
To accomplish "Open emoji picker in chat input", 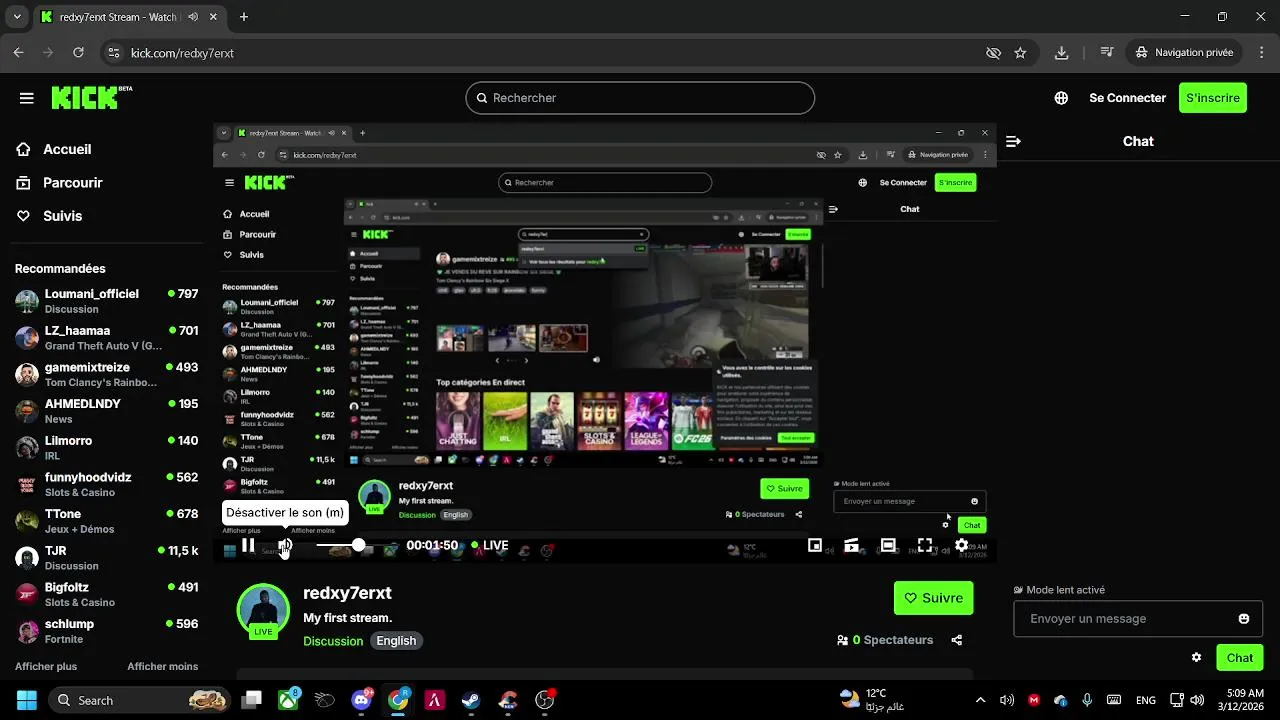I will (1244, 619).
